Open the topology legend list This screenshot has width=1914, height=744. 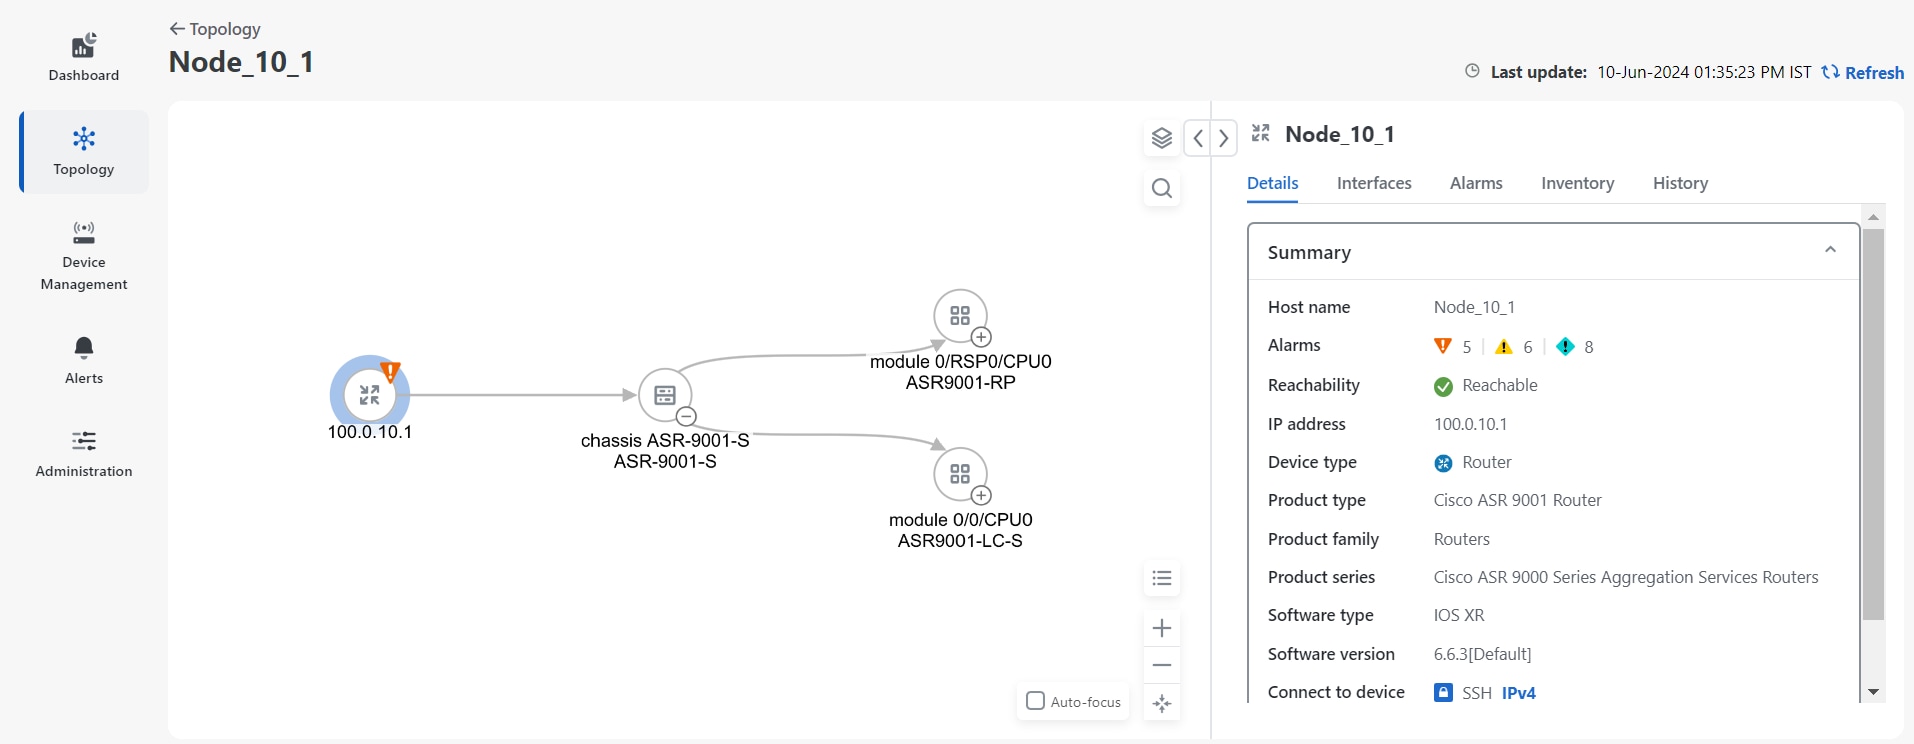pyautogui.click(x=1162, y=578)
